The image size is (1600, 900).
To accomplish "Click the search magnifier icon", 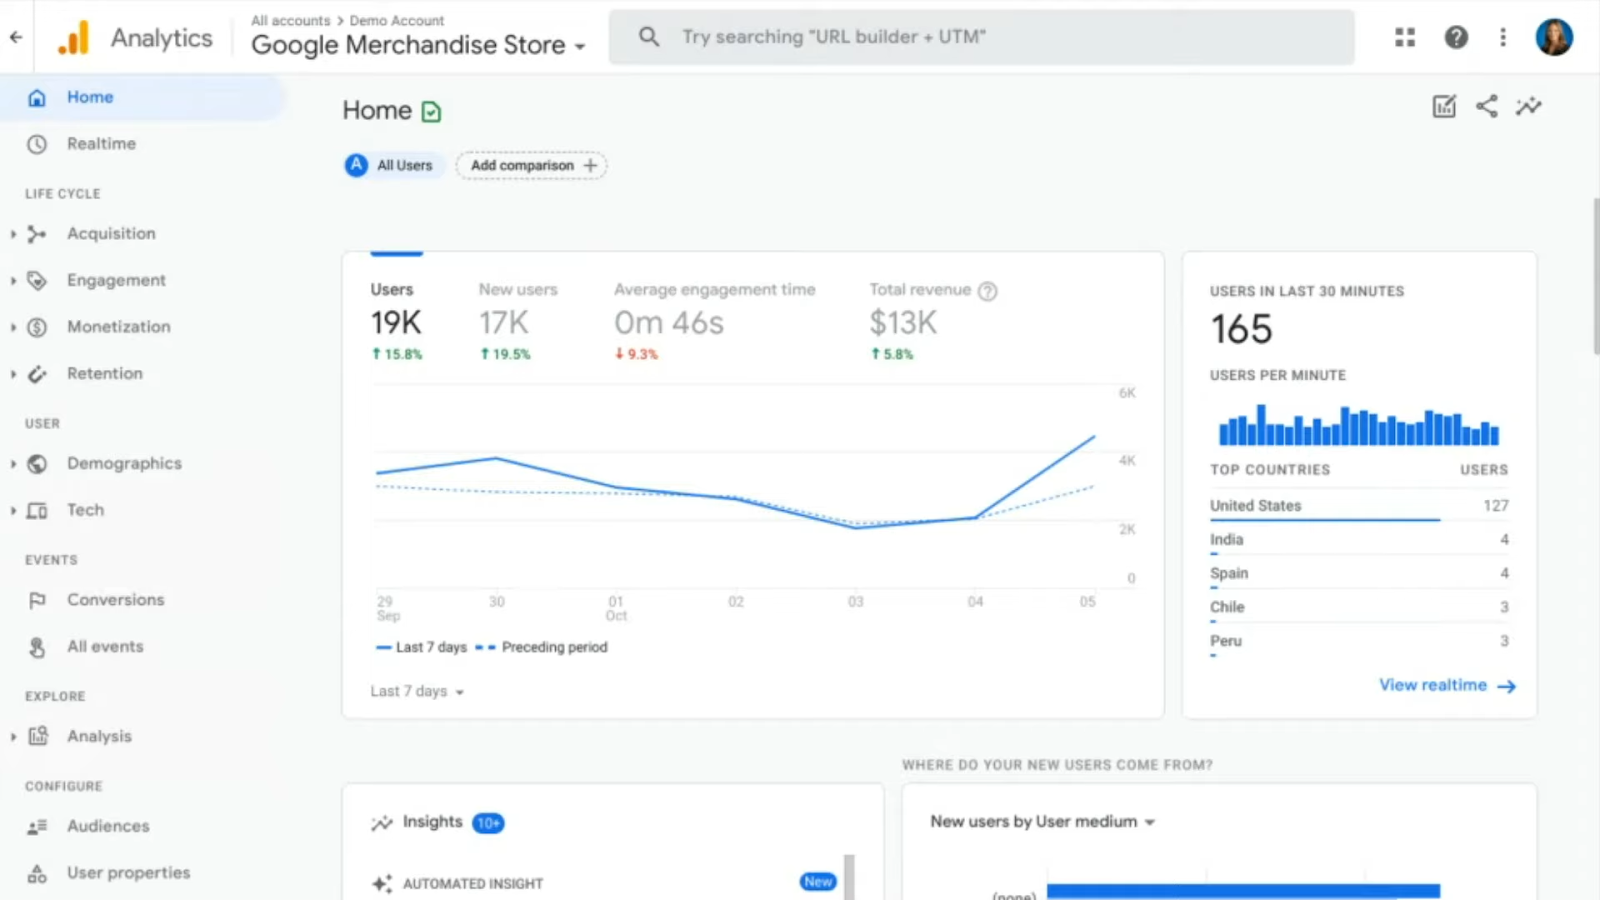I will point(649,37).
